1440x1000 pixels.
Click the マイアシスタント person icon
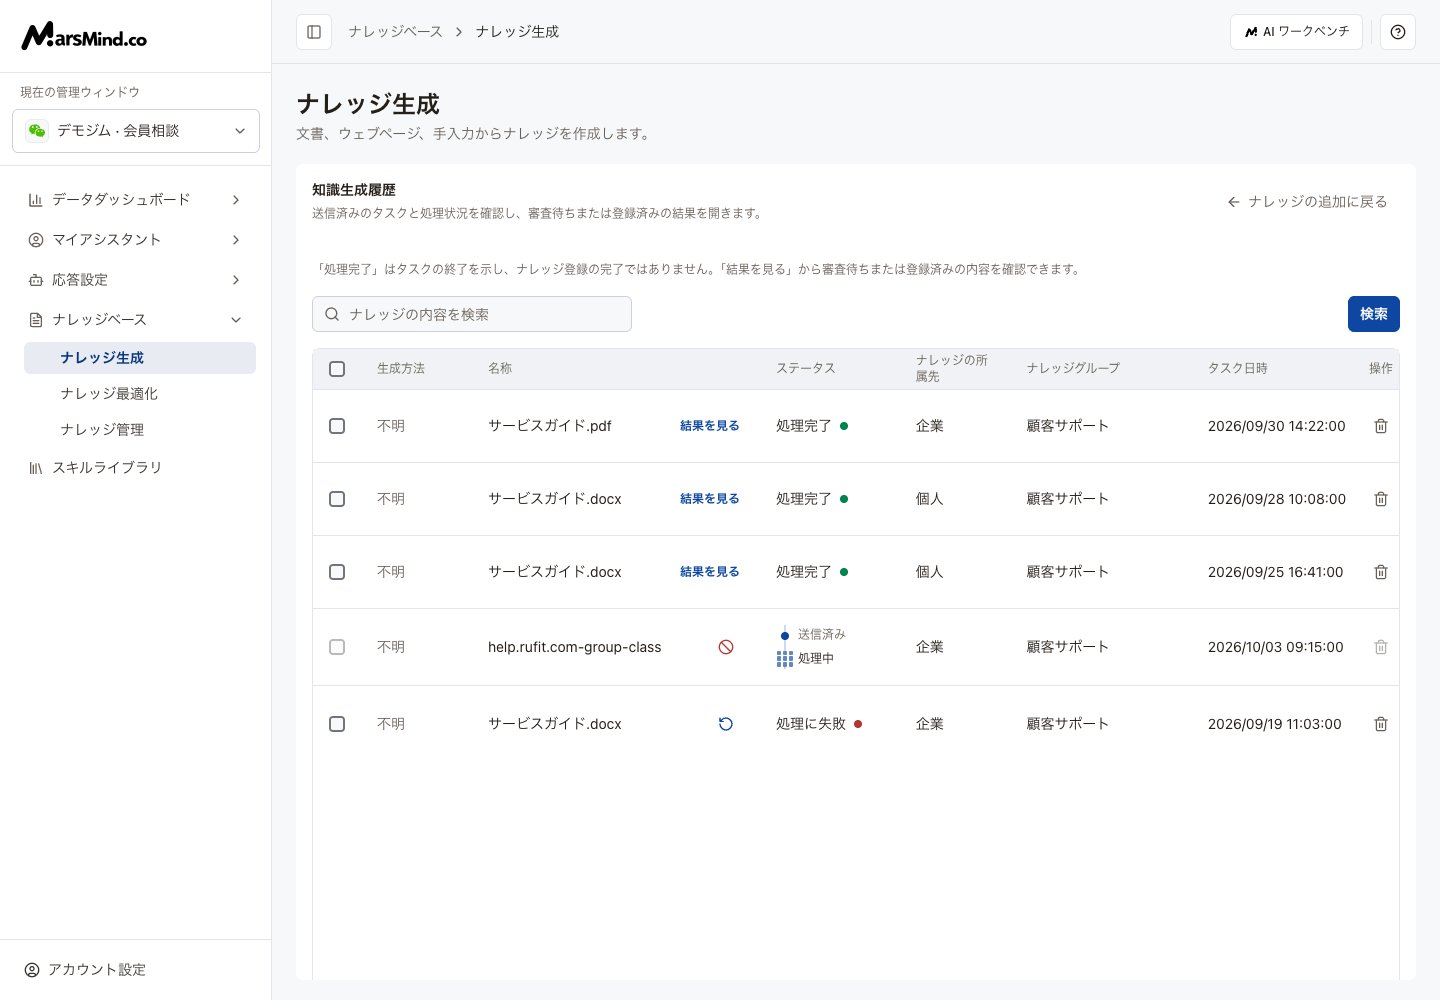pos(36,240)
